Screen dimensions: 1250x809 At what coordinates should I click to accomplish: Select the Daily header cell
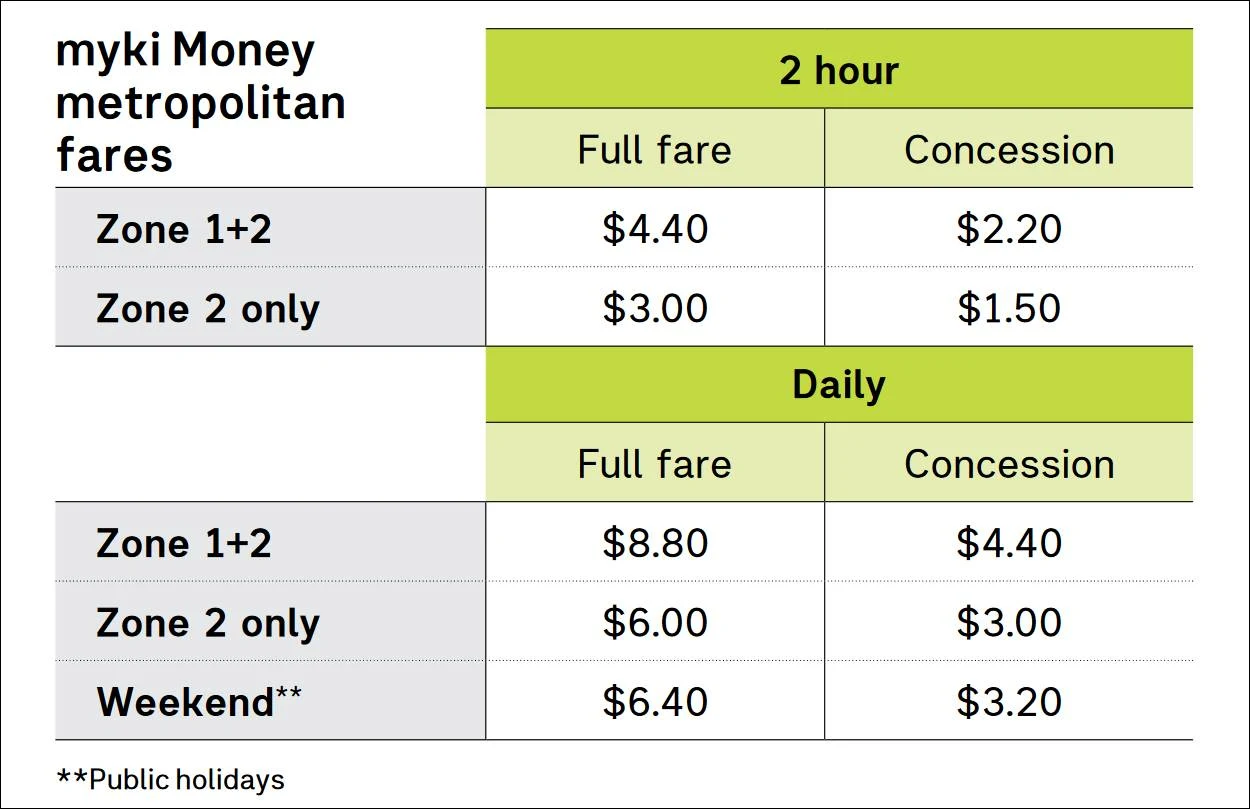click(839, 386)
